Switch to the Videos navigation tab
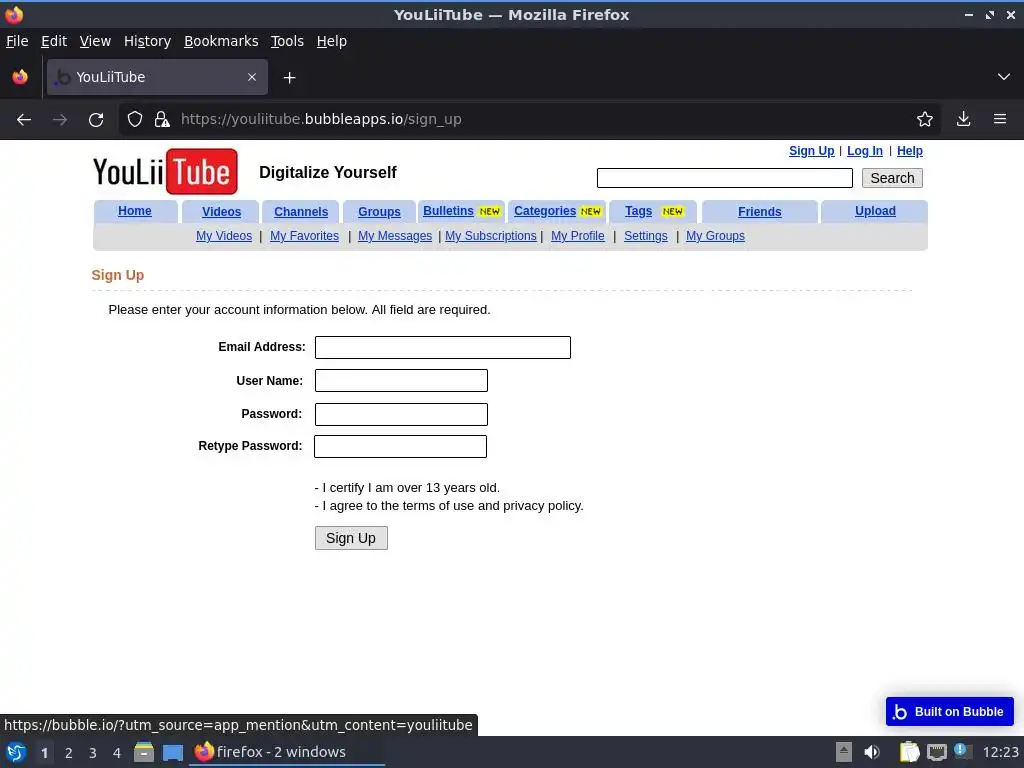The height and width of the screenshot is (768, 1024). [x=221, y=212]
